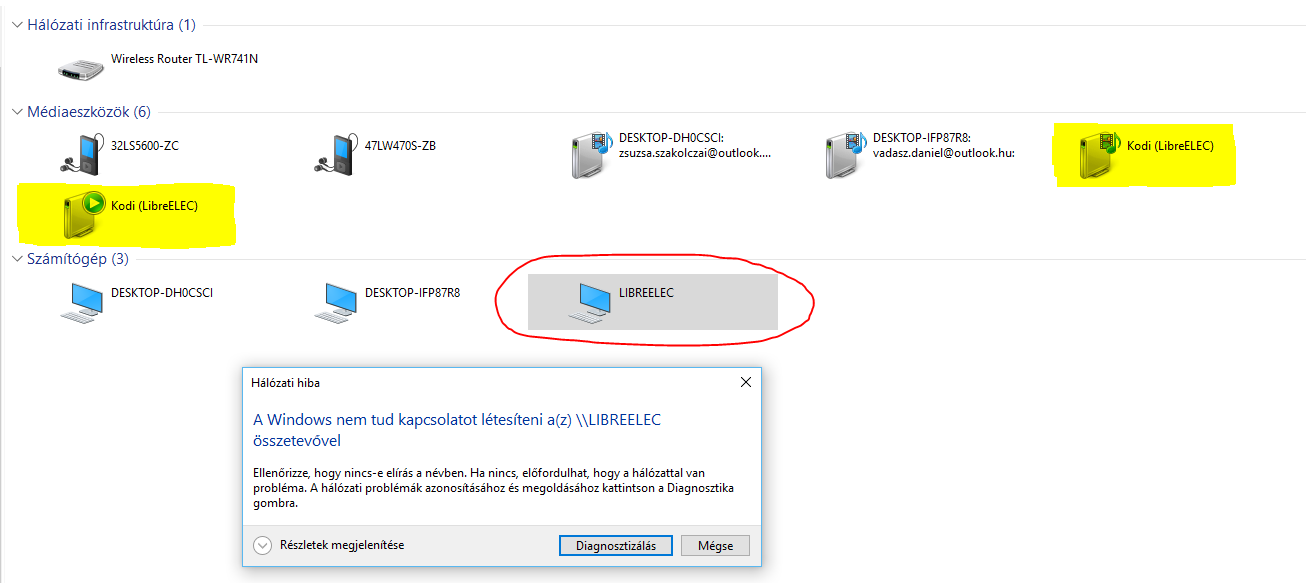Collapse the Médiaeszközök group chevron
1306x583 pixels.
pos(15,112)
